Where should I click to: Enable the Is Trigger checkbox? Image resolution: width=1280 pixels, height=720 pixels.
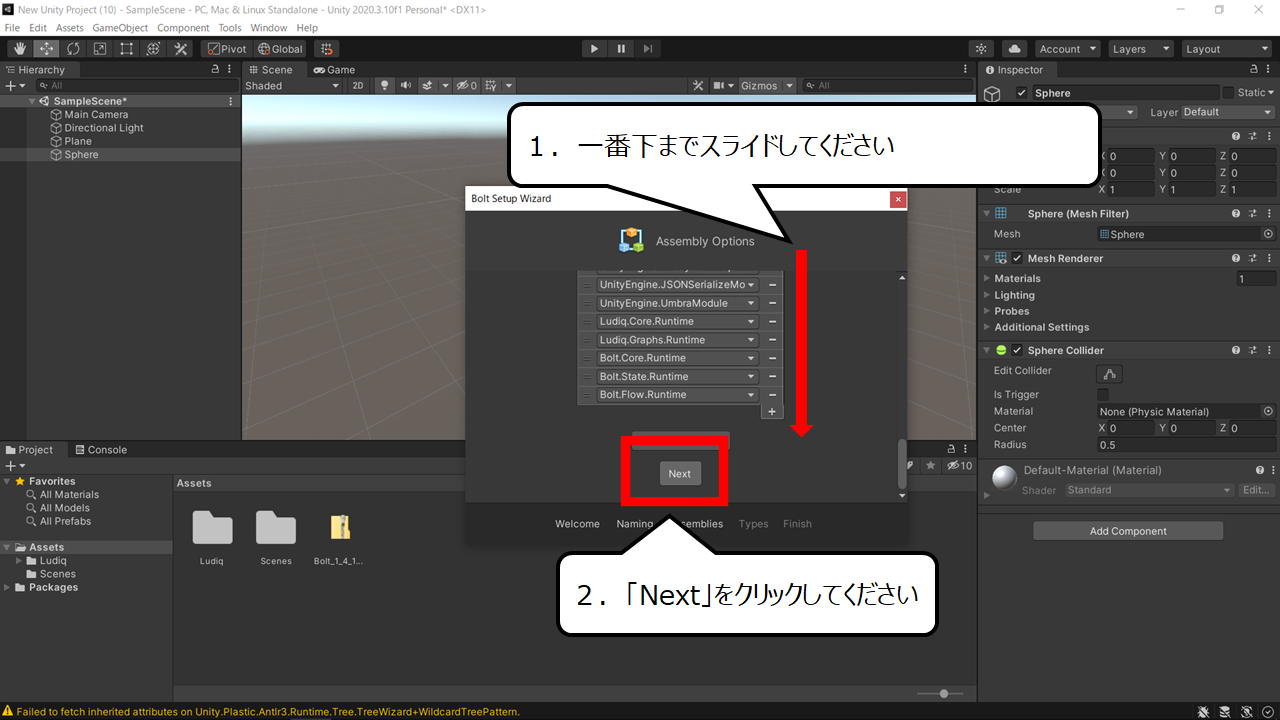click(1103, 395)
